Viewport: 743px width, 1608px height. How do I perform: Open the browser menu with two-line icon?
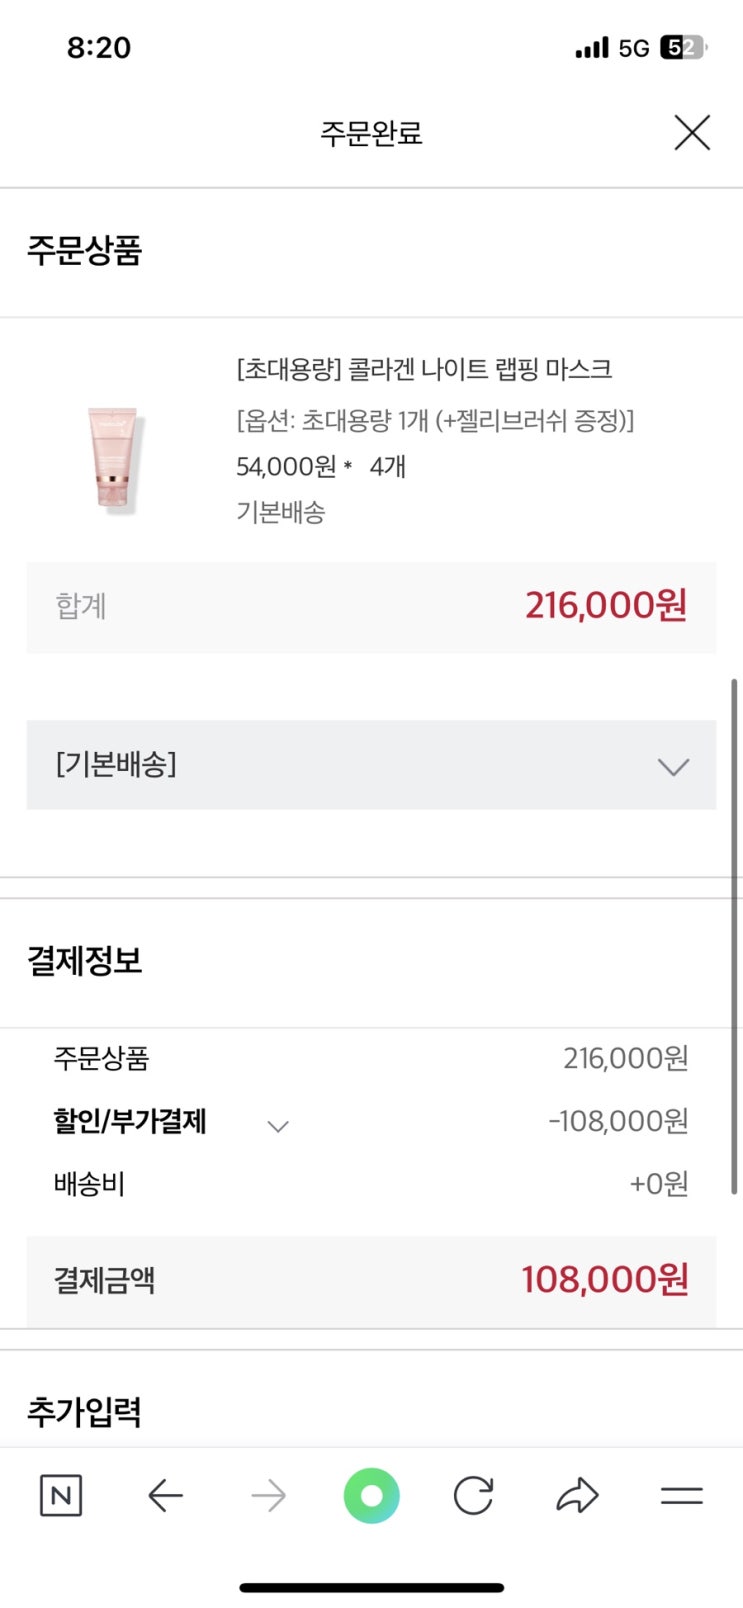(681, 1496)
